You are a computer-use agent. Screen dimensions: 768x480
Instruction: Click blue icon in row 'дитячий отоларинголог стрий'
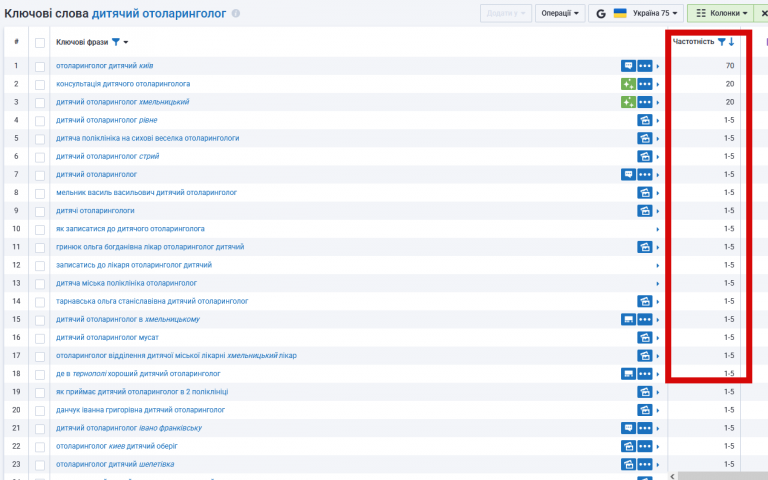point(645,156)
